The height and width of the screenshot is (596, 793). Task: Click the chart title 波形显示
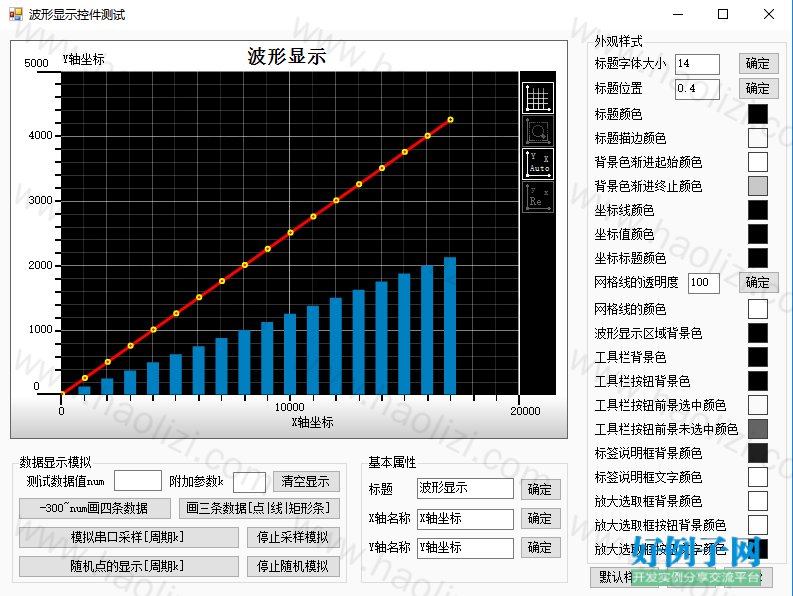point(287,56)
